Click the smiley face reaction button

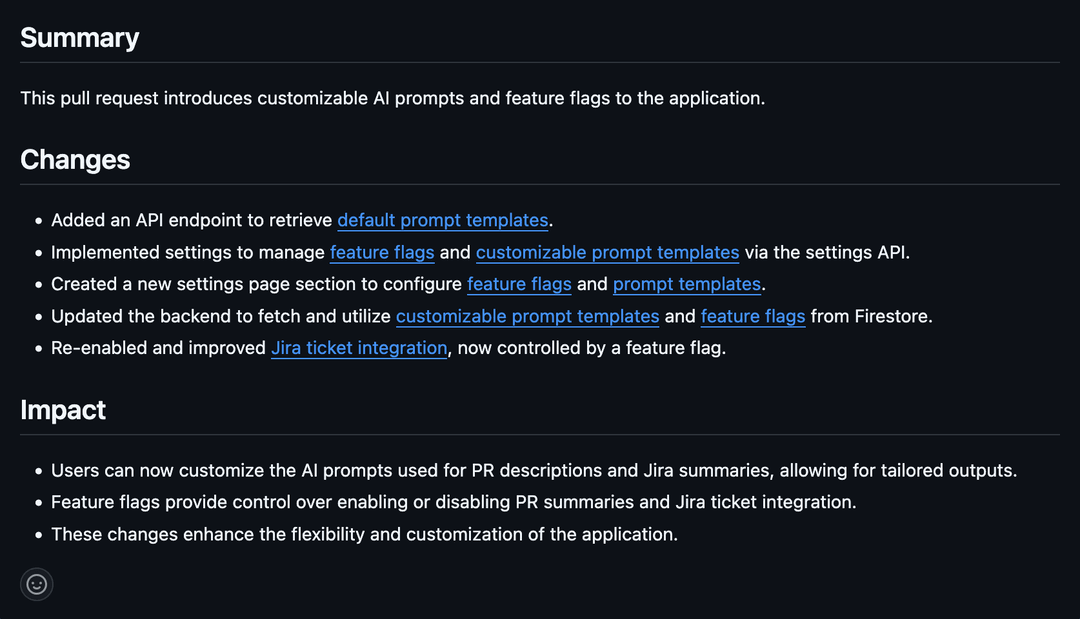point(36,584)
